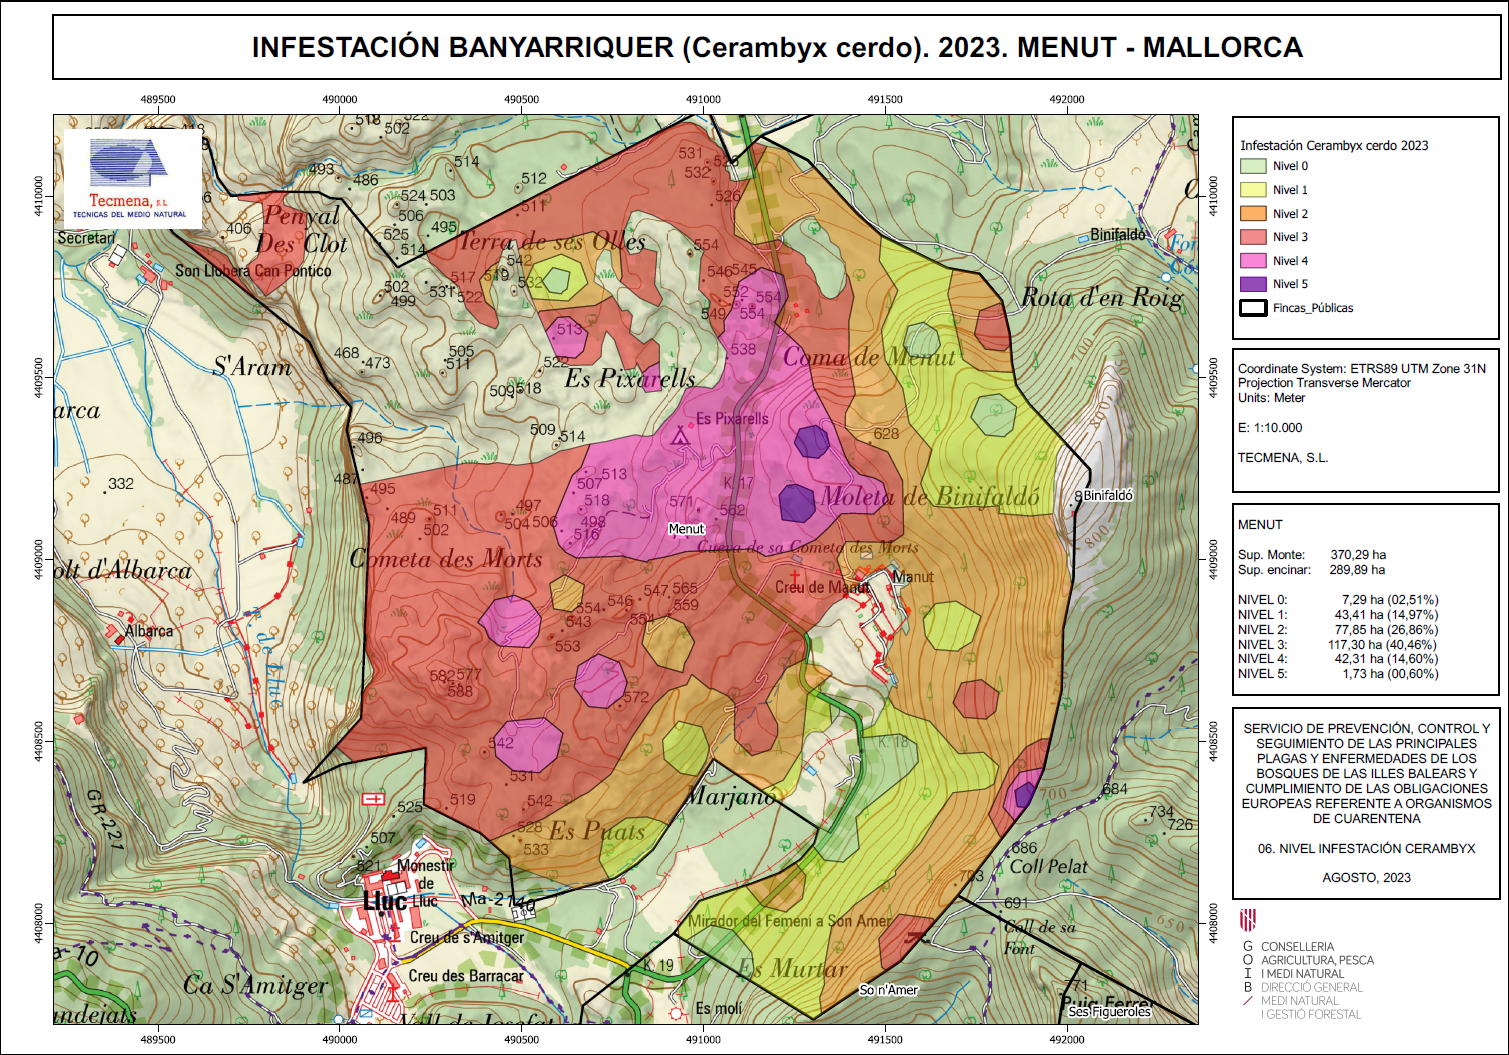The height and width of the screenshot is (1055, 1509).
Task: Click the NIVEL 3 area statistic row
Action: click(x=1337, y=645)
